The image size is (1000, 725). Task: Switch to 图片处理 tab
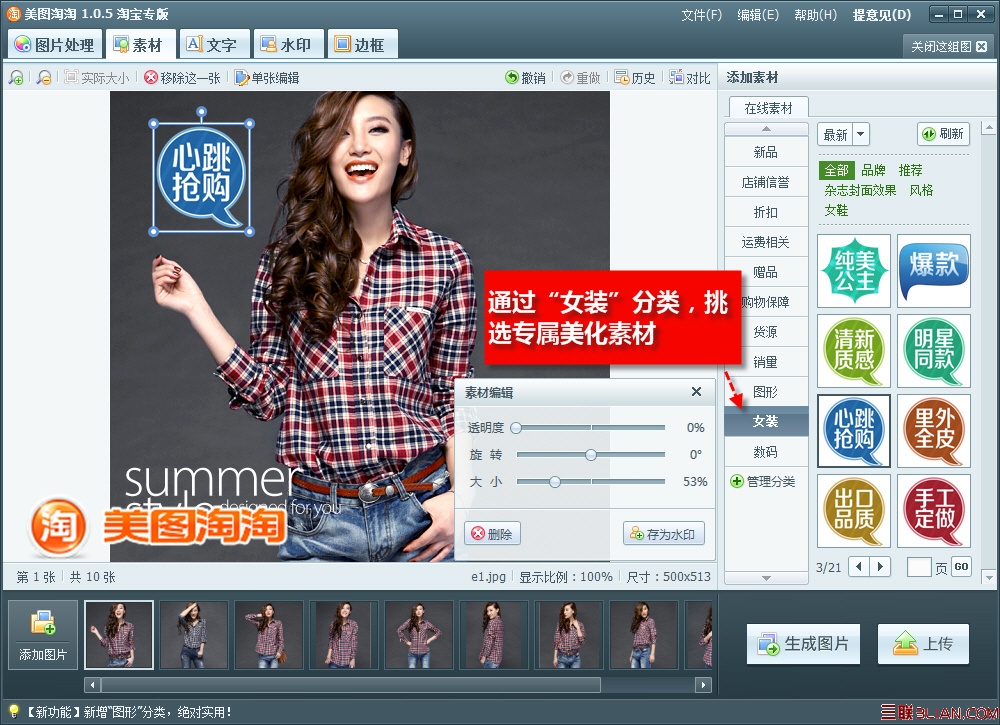[x=55, y=44]
